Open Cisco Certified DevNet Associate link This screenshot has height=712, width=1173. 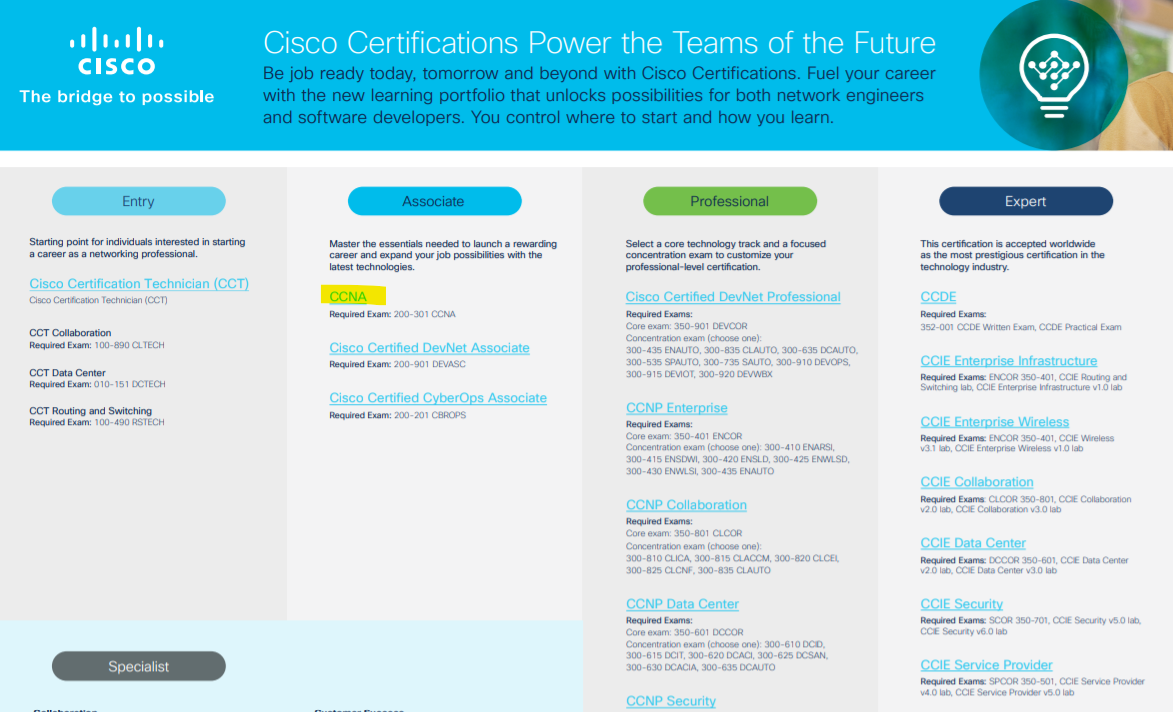[429, 348]
